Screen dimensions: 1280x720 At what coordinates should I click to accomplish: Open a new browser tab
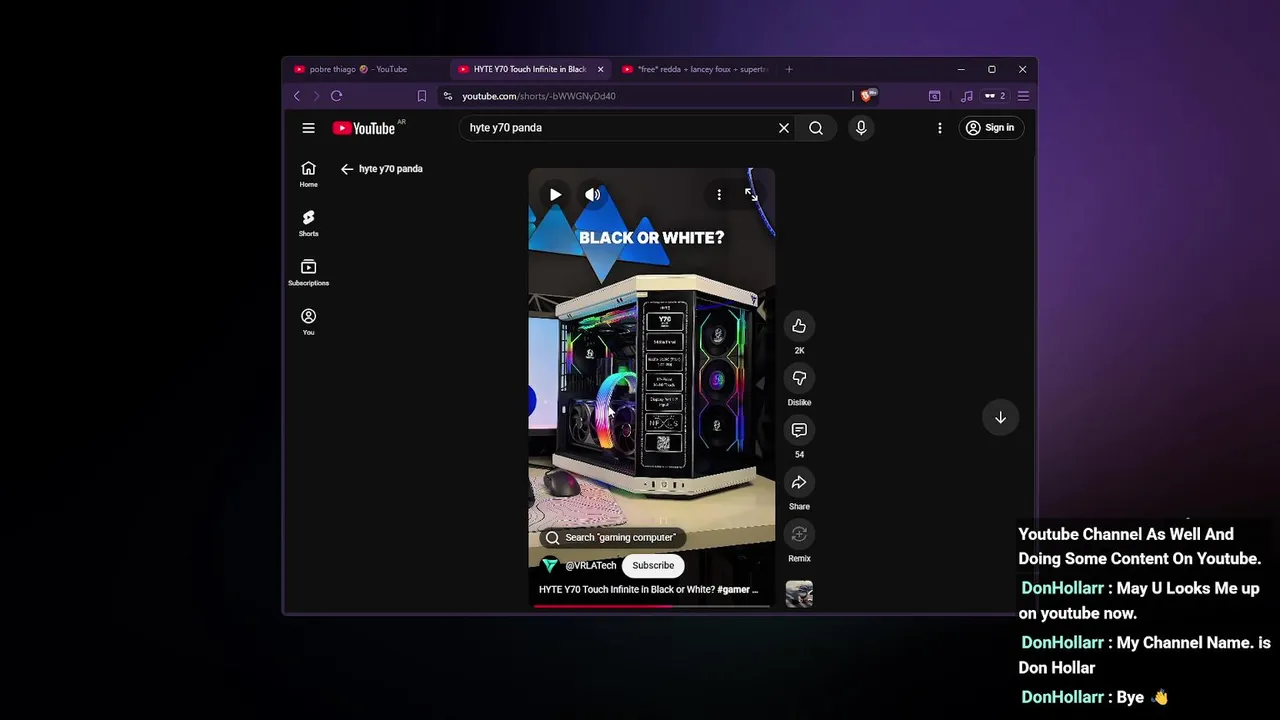[789, 69]
